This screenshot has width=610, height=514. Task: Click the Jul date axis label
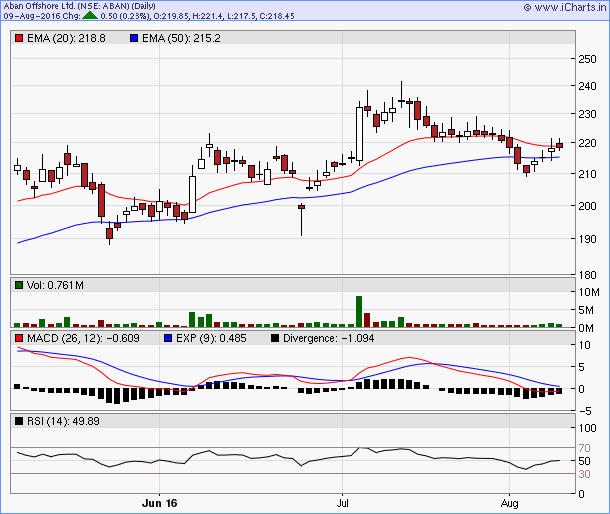click(x=342, y=503)
